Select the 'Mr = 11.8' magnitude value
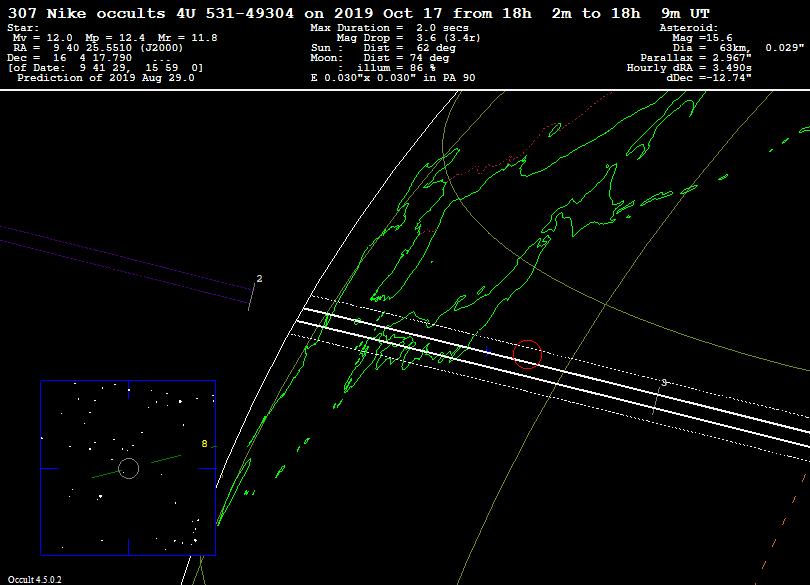The image size is (810, 585). pos(188,38)
